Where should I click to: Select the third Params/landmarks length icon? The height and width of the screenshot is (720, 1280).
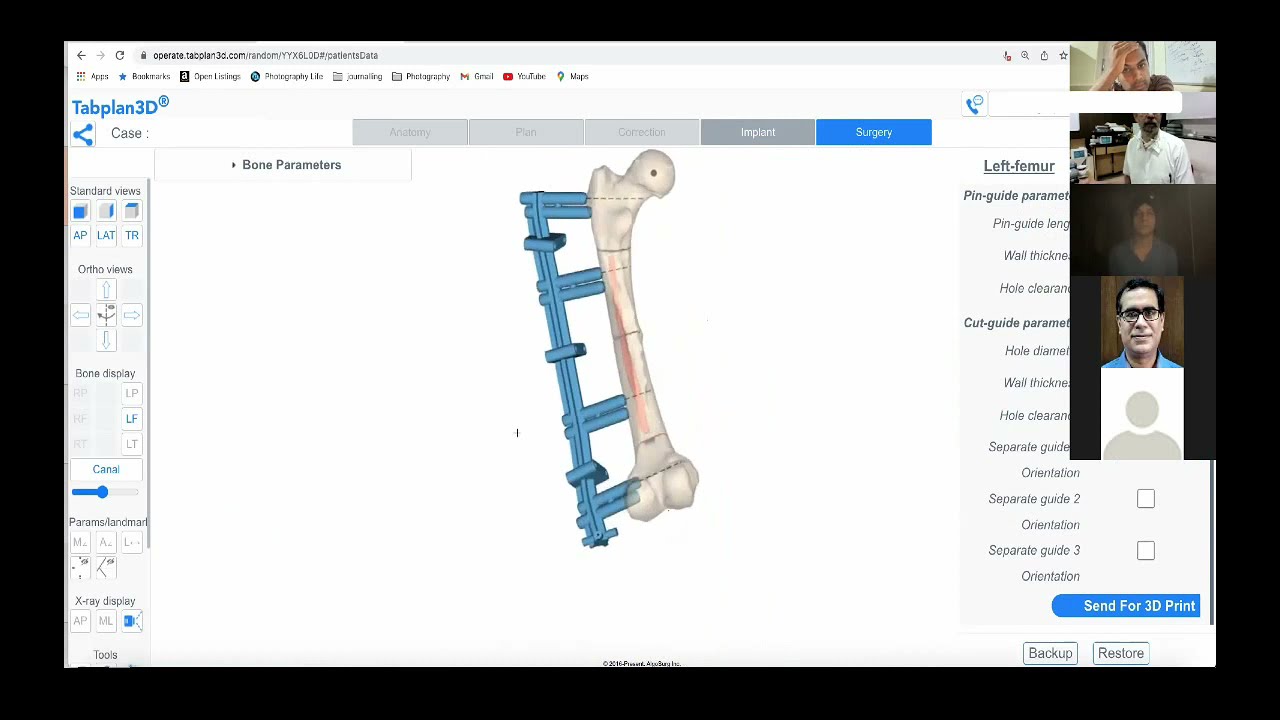click(132, 542)
